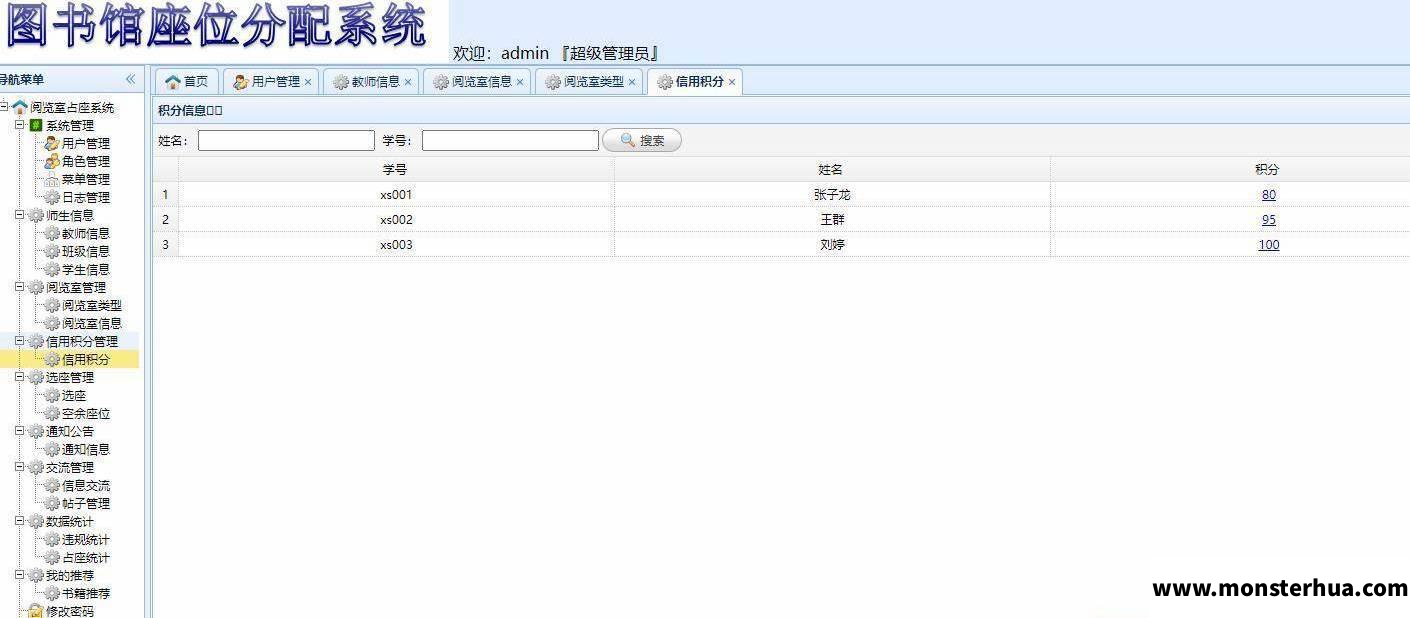Screen dimensions: 1410x618
Task: Click the gear icon on 阅览室类型 tab
Action: click(x=552, y=82)
